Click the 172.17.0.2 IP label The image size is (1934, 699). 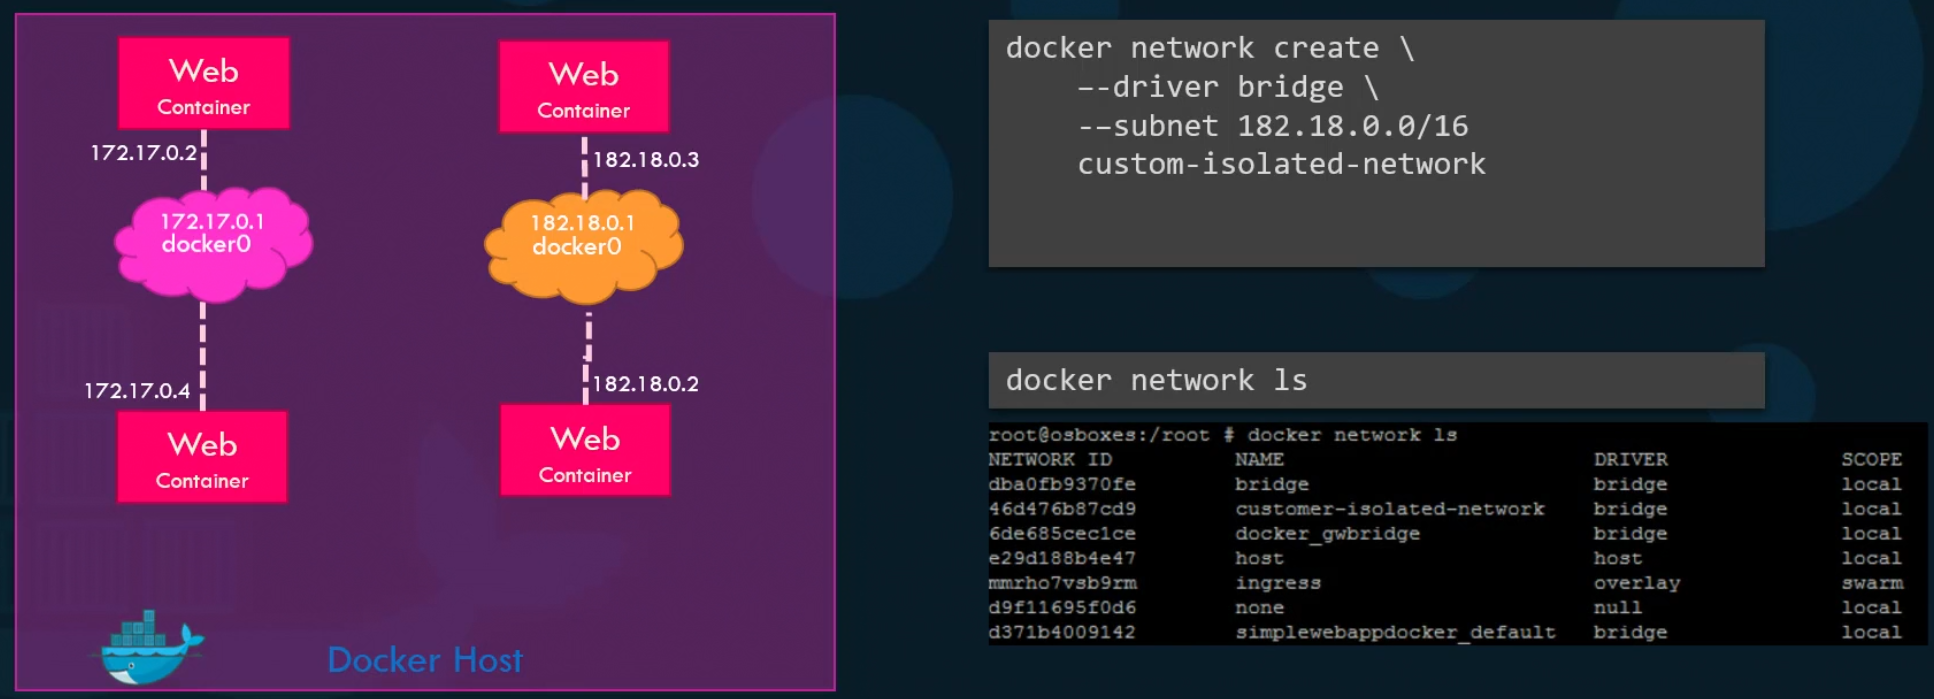click(144, 153)
